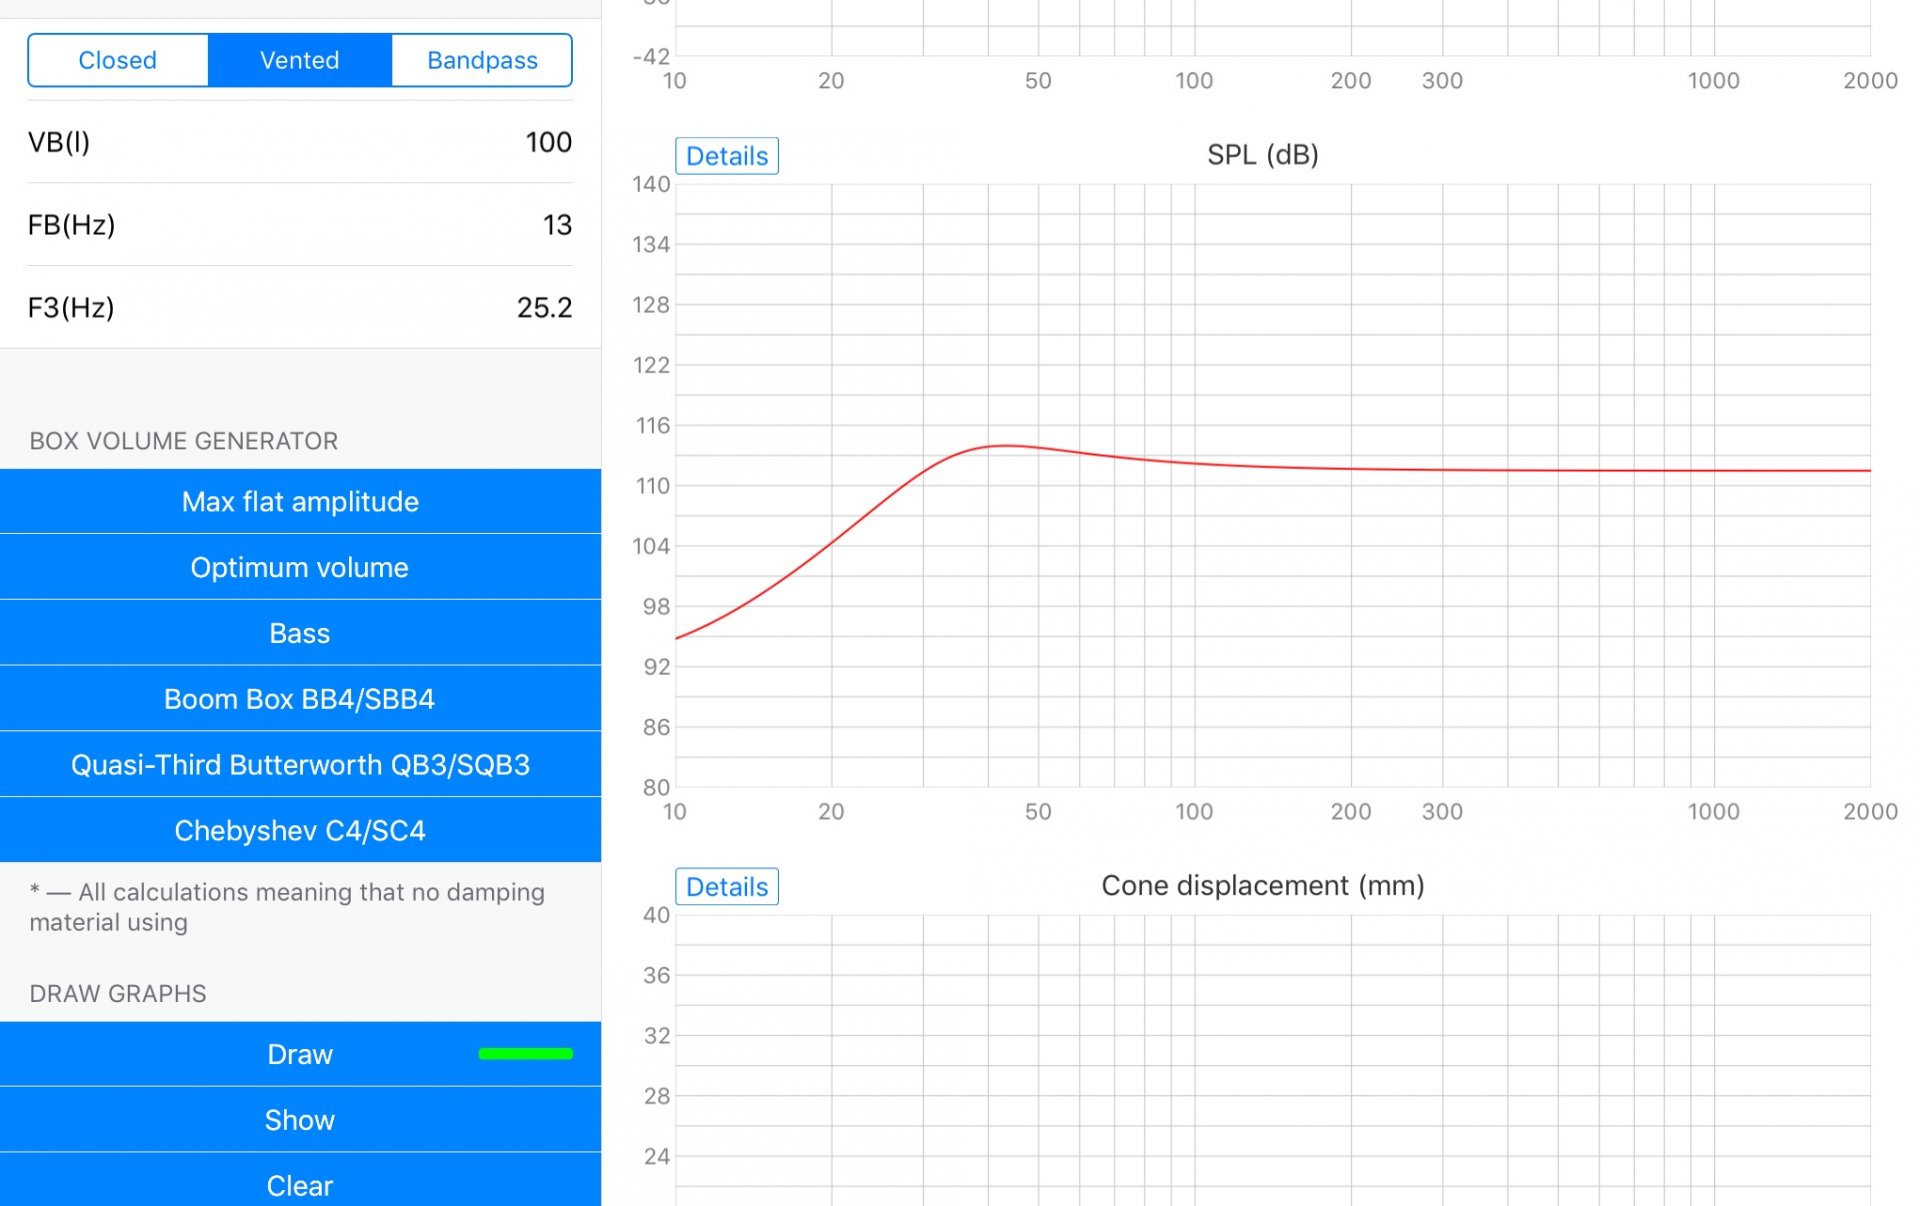Select the Closed enclosure type
This screenshot has height=1206, width=1920.
[x=118, y=60]
